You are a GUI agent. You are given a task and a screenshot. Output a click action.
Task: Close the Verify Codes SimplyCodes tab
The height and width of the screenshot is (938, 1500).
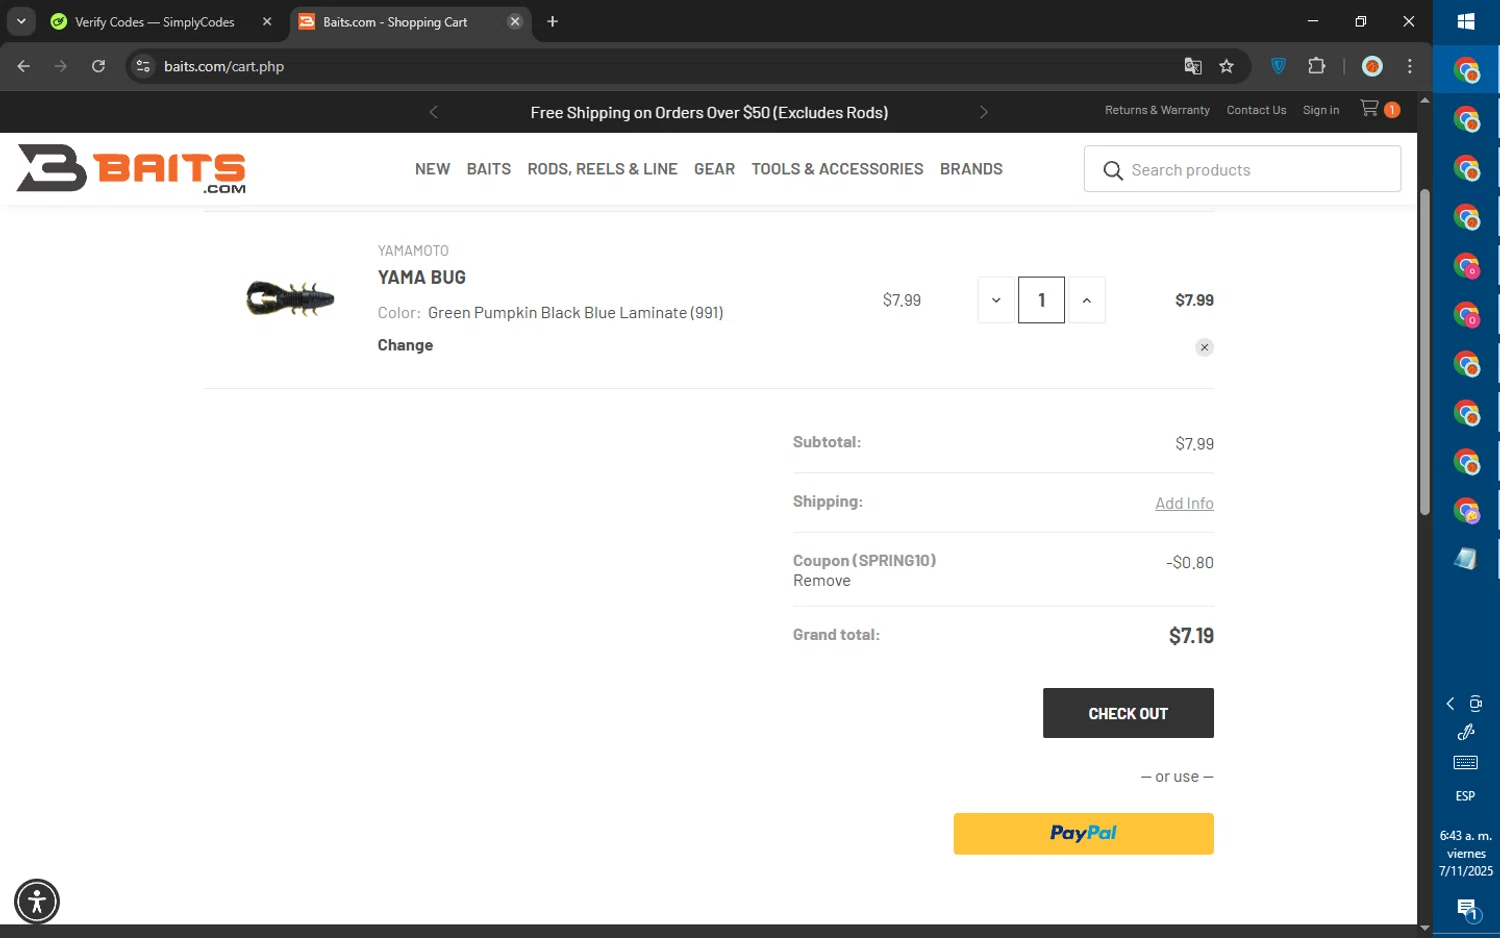(x=266, y=21)
